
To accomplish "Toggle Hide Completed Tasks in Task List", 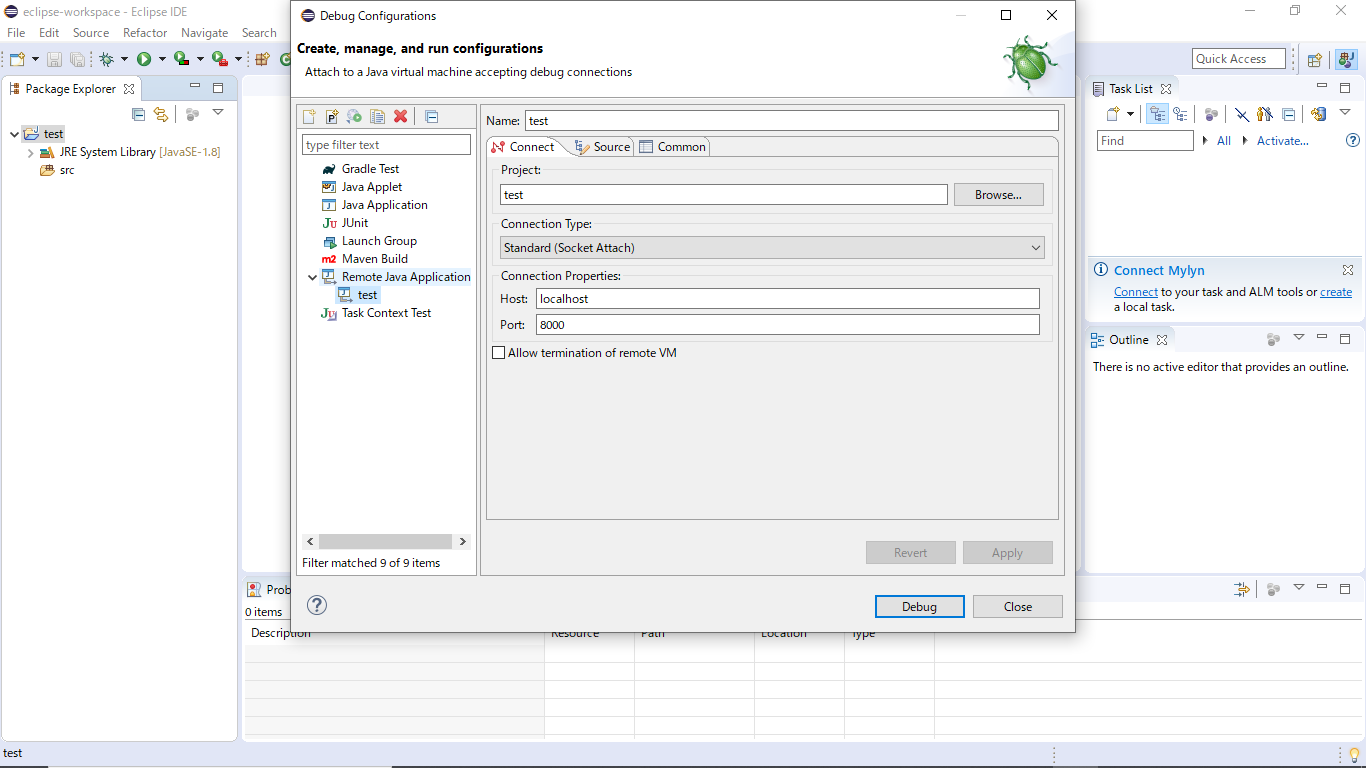I will click(x=1241, y=114).
